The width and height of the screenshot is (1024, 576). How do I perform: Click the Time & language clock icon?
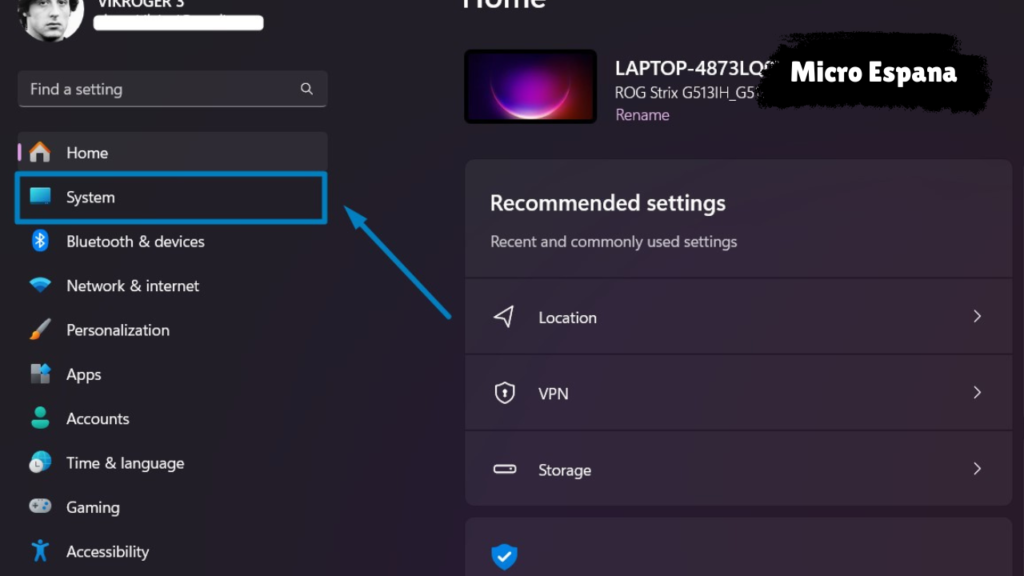click(40, 463)
